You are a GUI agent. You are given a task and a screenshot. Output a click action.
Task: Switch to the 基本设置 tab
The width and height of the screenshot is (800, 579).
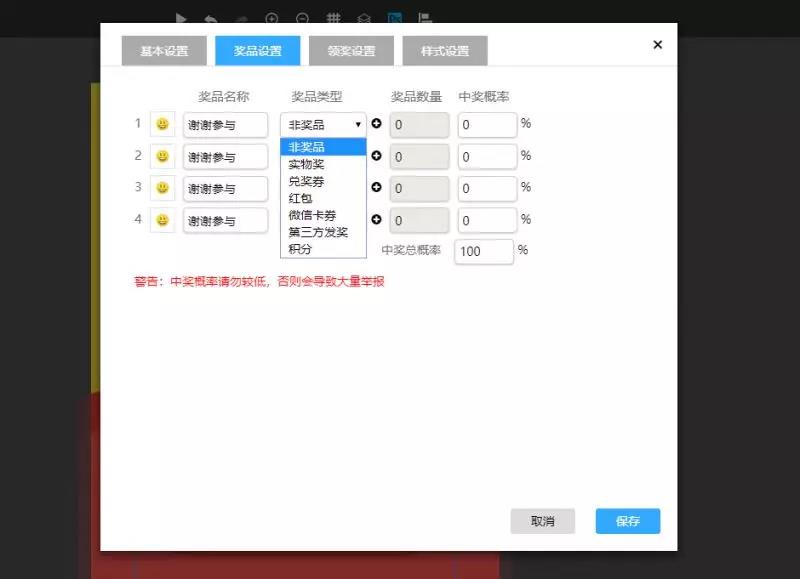(164, 51)
